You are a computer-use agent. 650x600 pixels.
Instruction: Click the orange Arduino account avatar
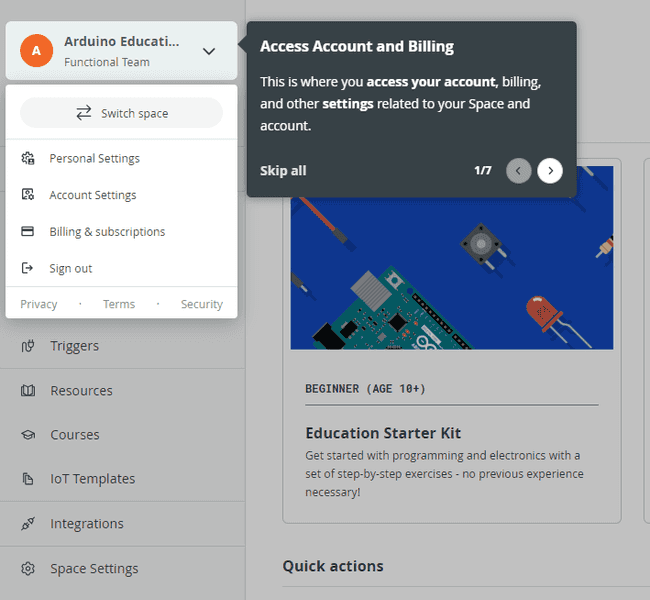click(37, 50)
